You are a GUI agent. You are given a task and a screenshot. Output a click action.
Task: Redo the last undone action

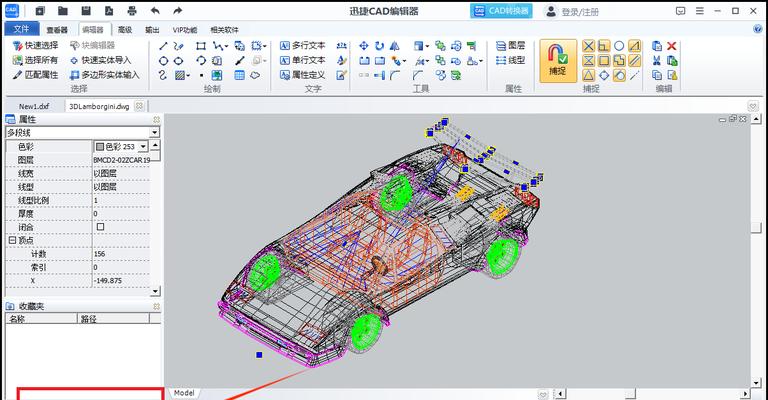(x=177, y=11)
